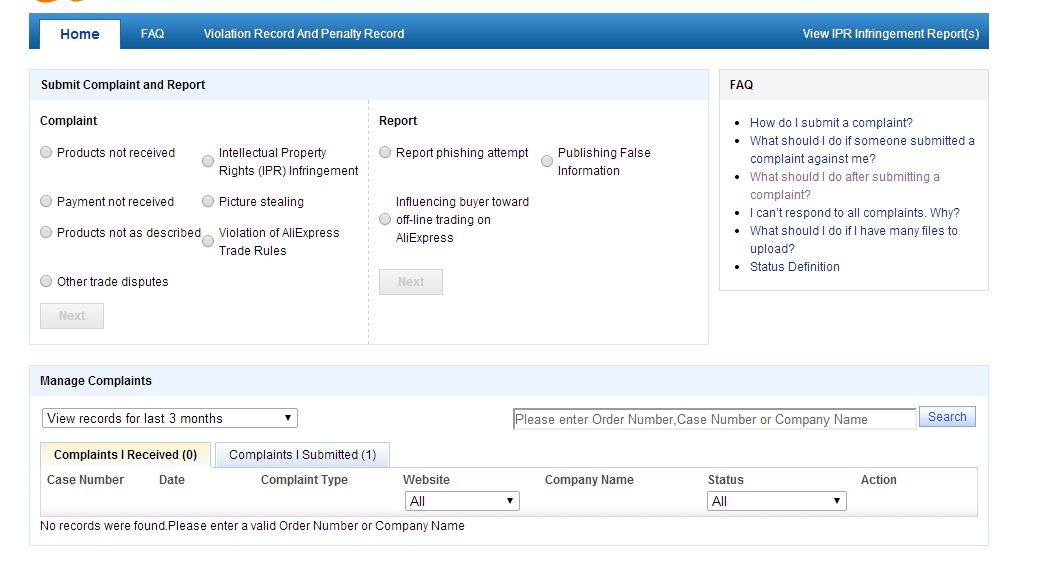The width and height of the screenshot is (1057, 561).
Task: Open 'How do I submit a complaint?' link
Action: pyautogui.click(x=831, y=123)
